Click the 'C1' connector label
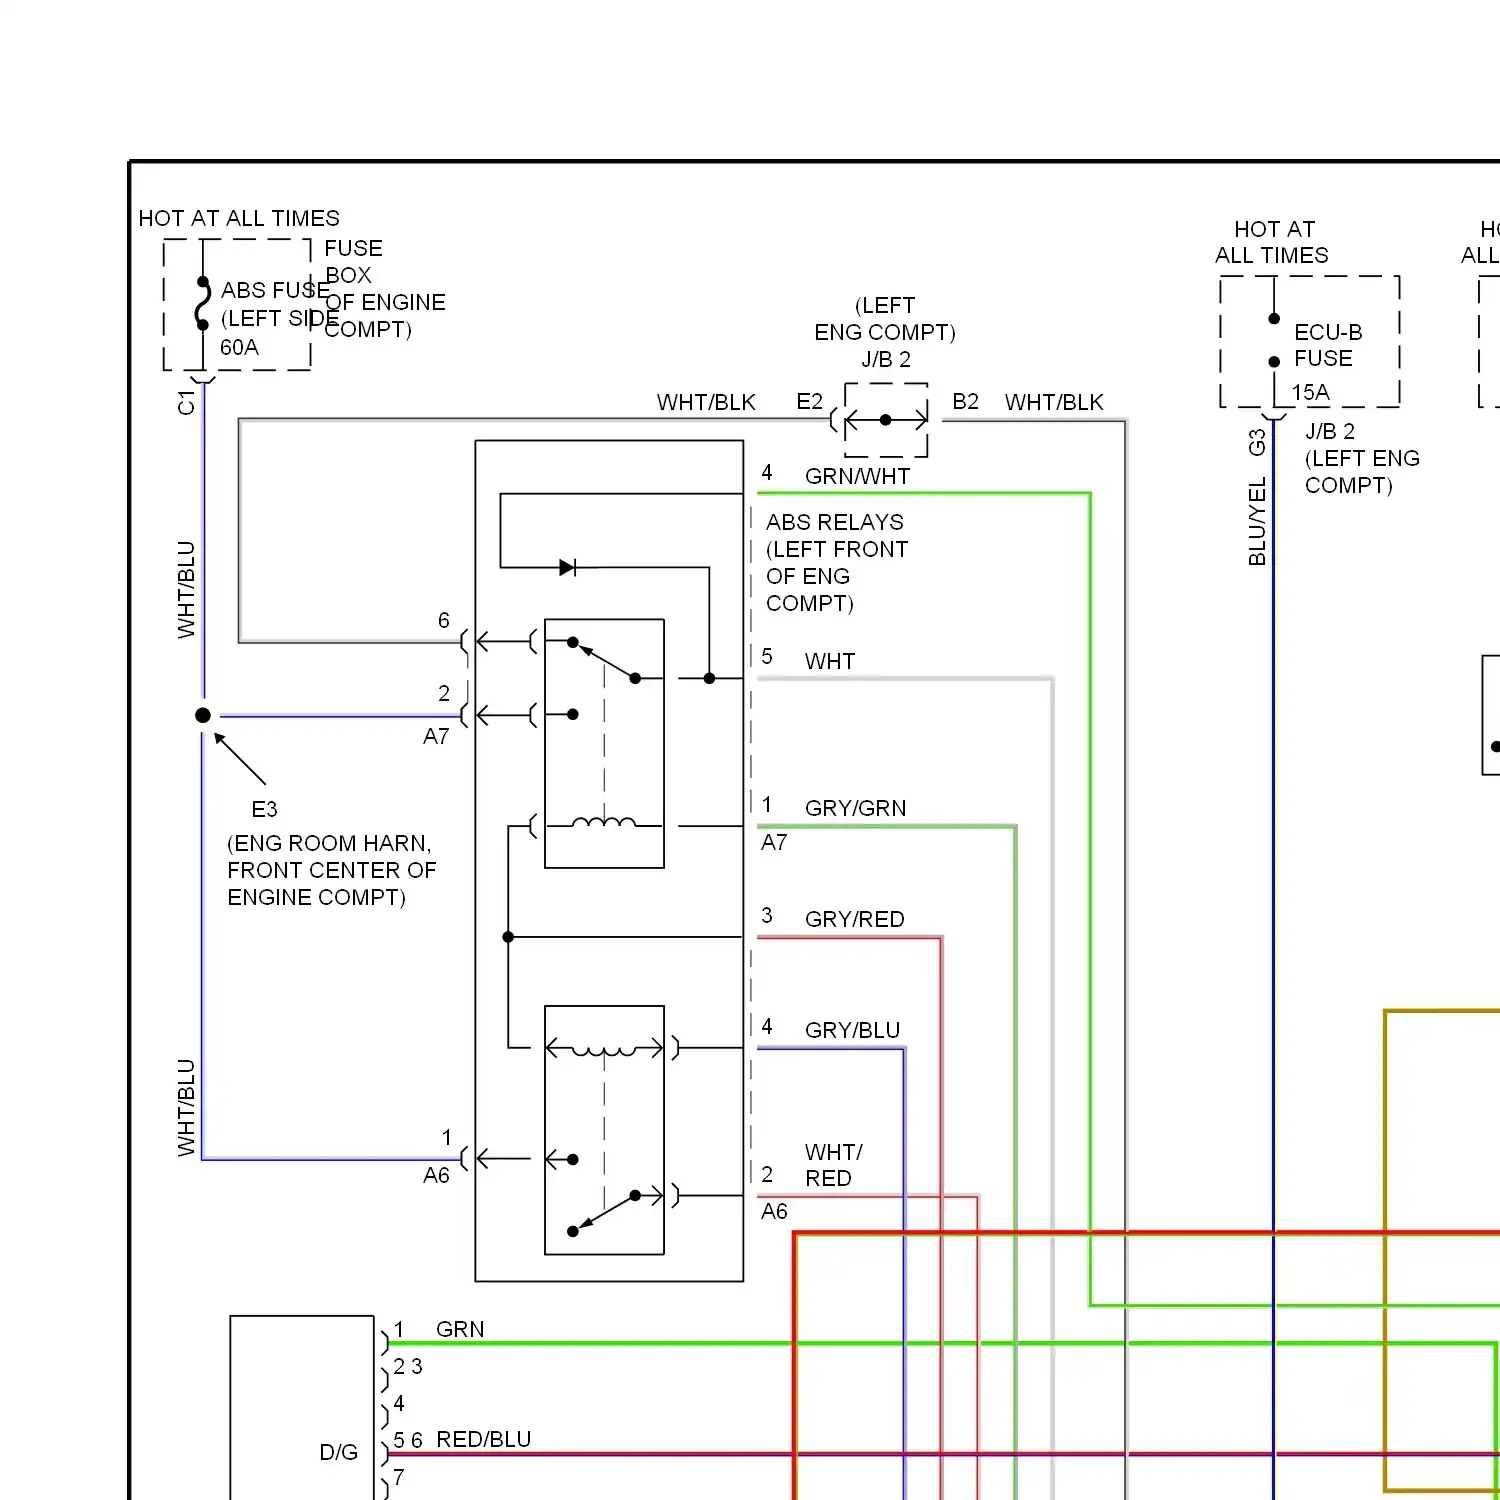This screenshot has height=1500, width=1500. tap(186, 403)
